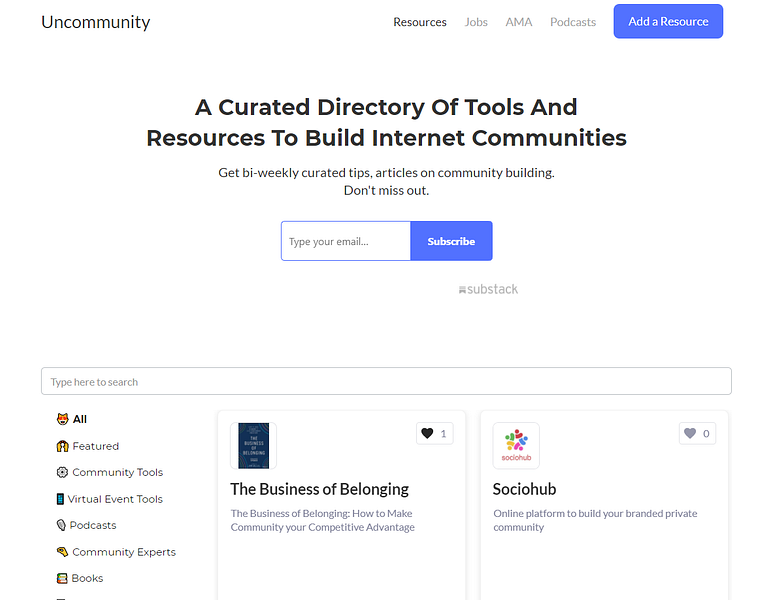Open the Resources nav item
This screenshot has height=600, width=784.
[420, 22]
